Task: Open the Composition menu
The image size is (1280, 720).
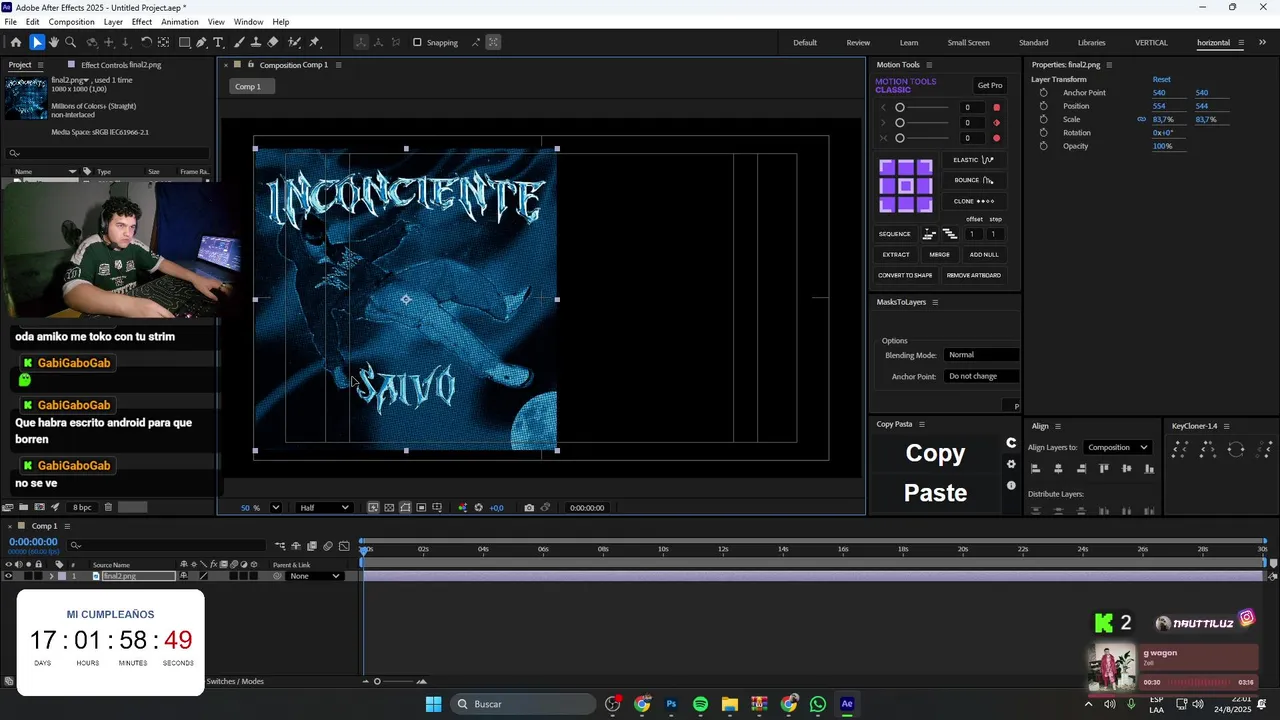Action: pyautogui.click(x=71, y=22)
